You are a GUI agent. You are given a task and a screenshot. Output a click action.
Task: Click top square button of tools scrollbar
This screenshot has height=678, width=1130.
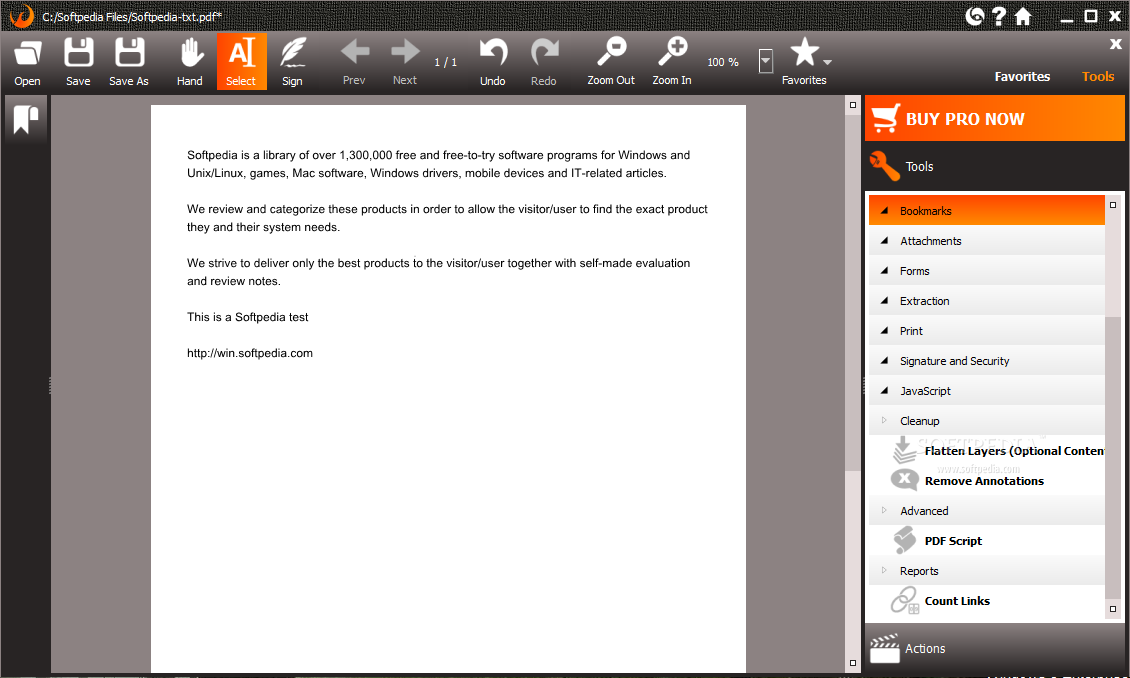(1113, 205)
